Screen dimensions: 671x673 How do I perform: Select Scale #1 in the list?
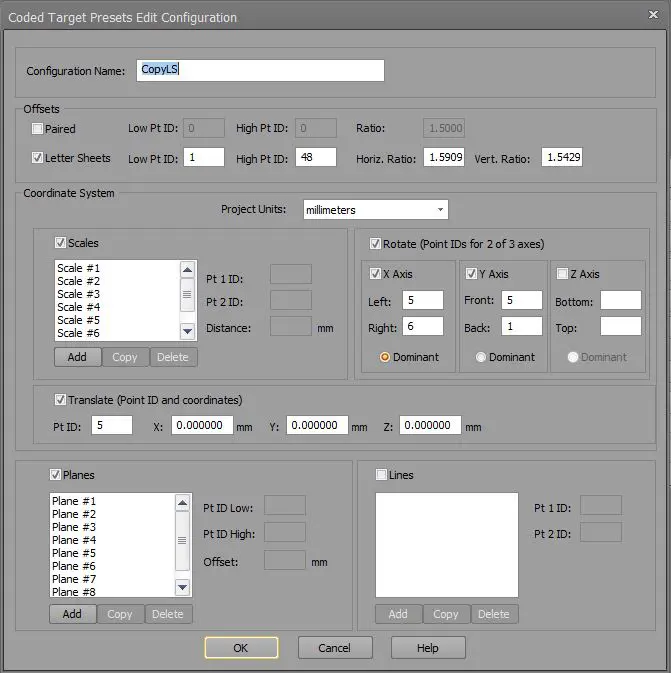pos(79,268)
